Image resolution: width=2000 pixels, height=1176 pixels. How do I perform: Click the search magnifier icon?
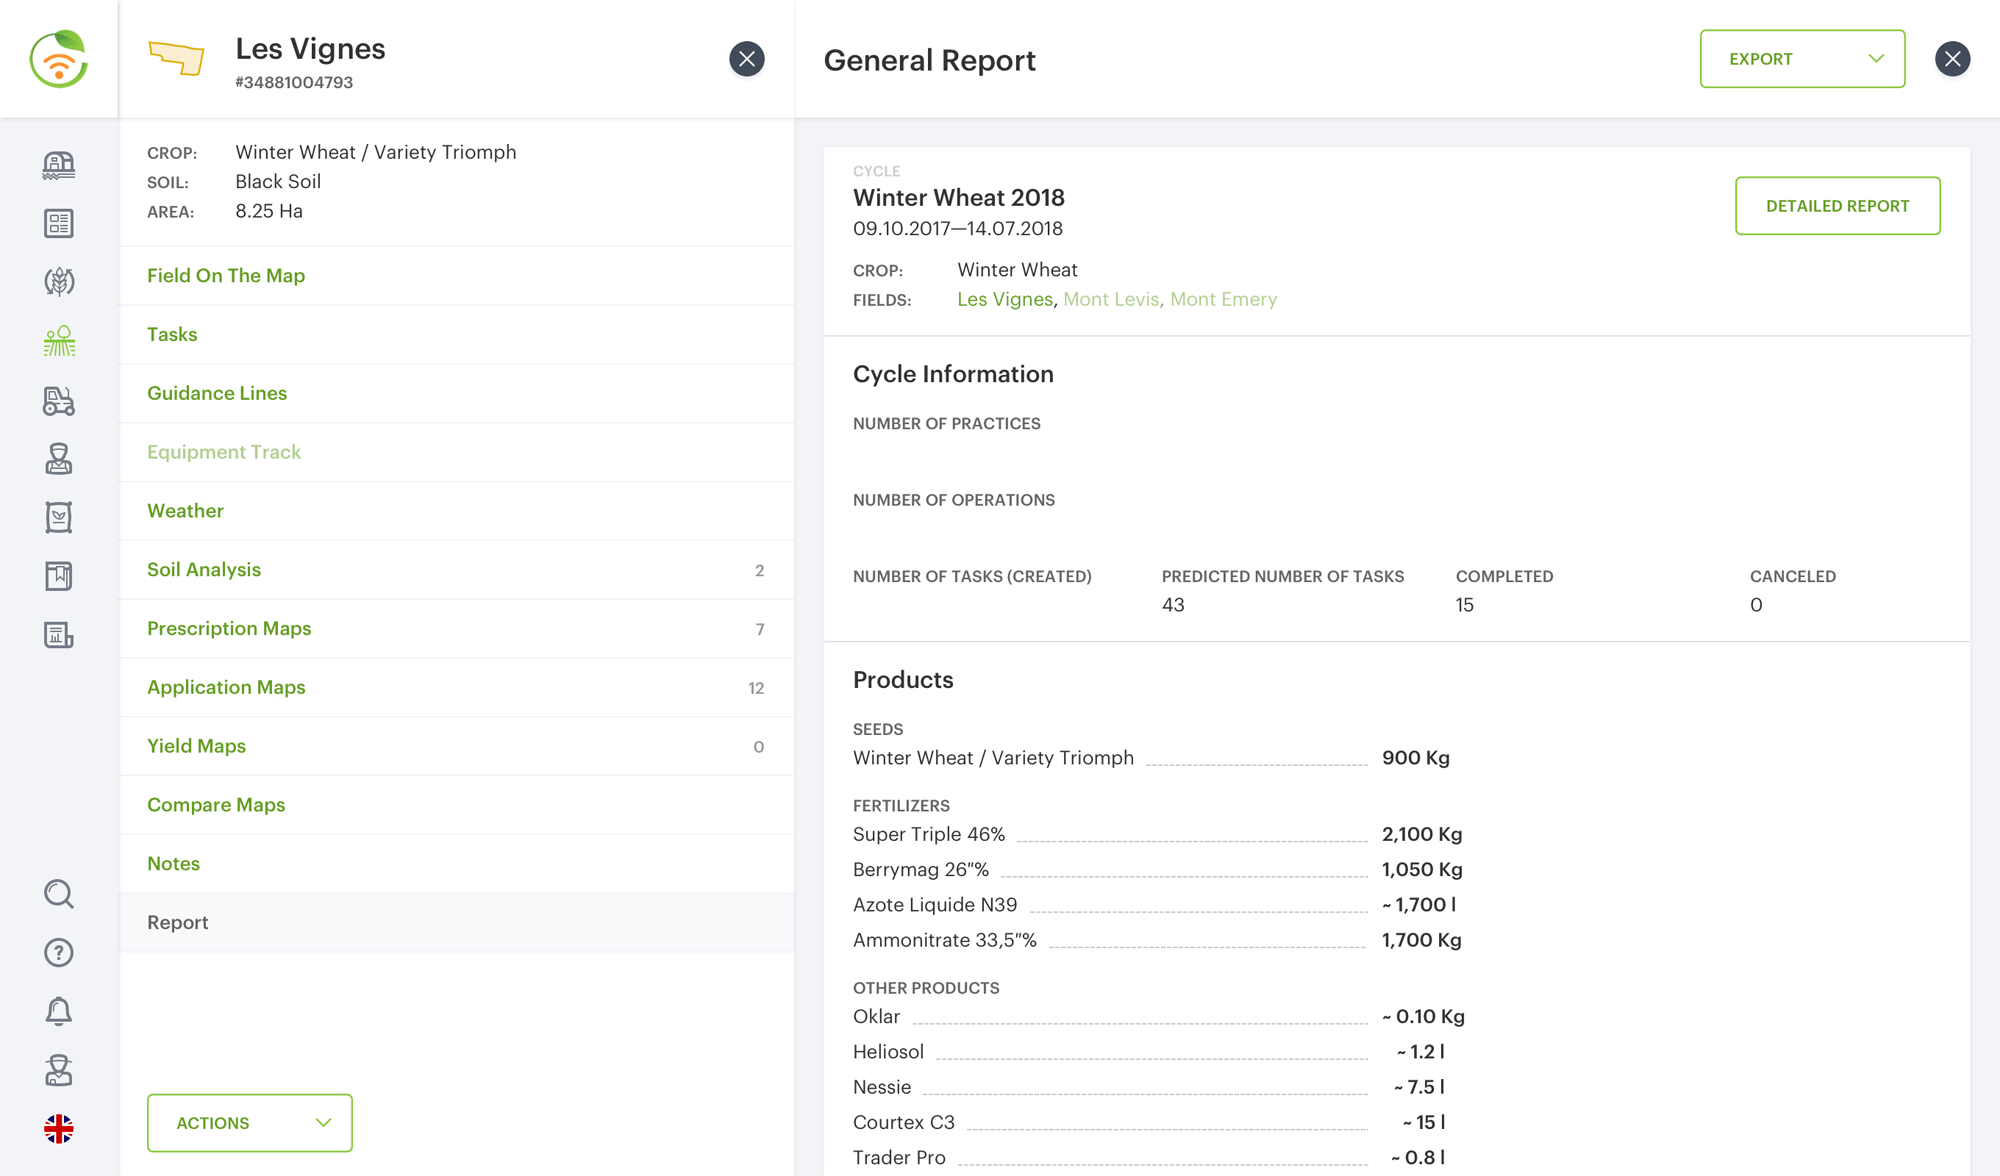(x=59, y=893)
